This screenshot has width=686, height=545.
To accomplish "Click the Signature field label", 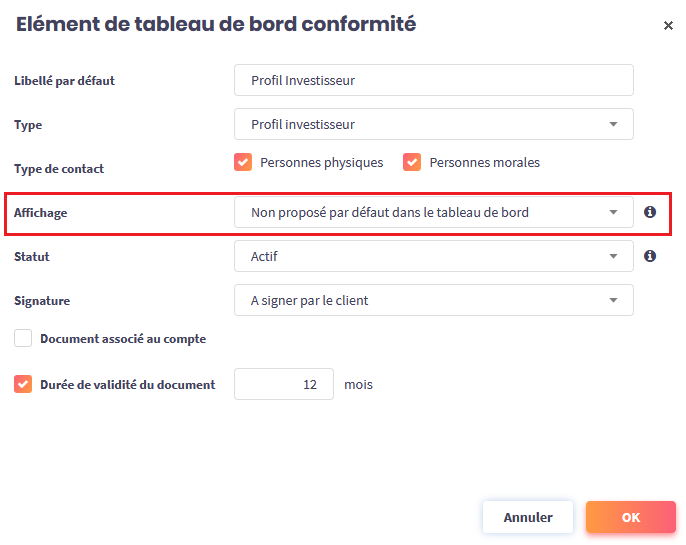I will [x=42, y=300].
